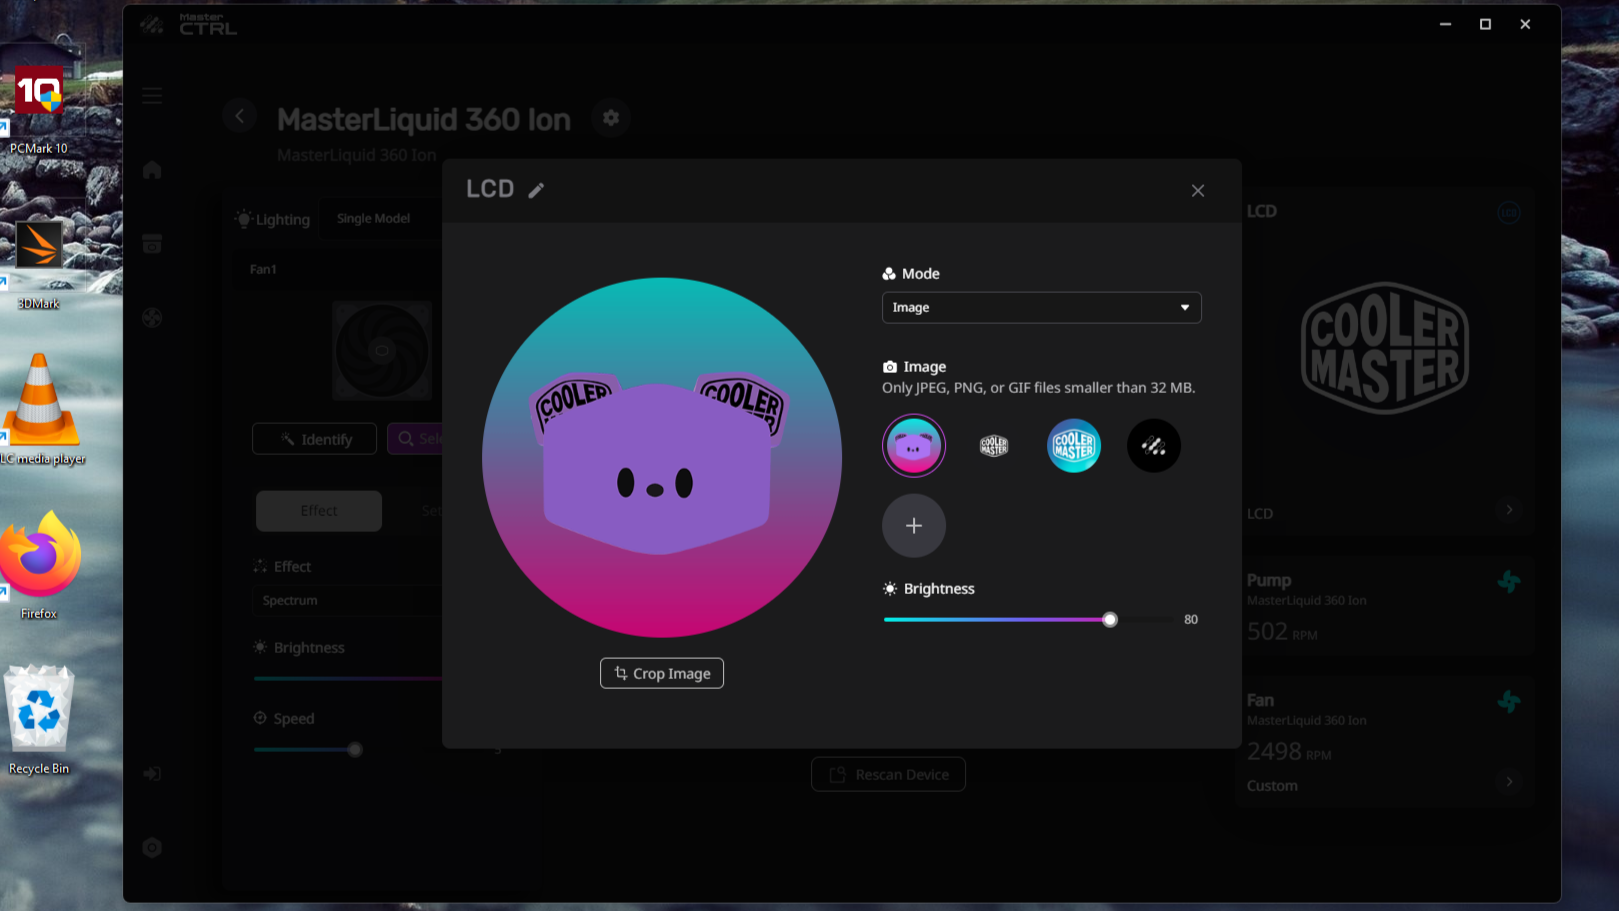
Task: Expand the Fan Custom chevron
Action: click(1509, 783)
